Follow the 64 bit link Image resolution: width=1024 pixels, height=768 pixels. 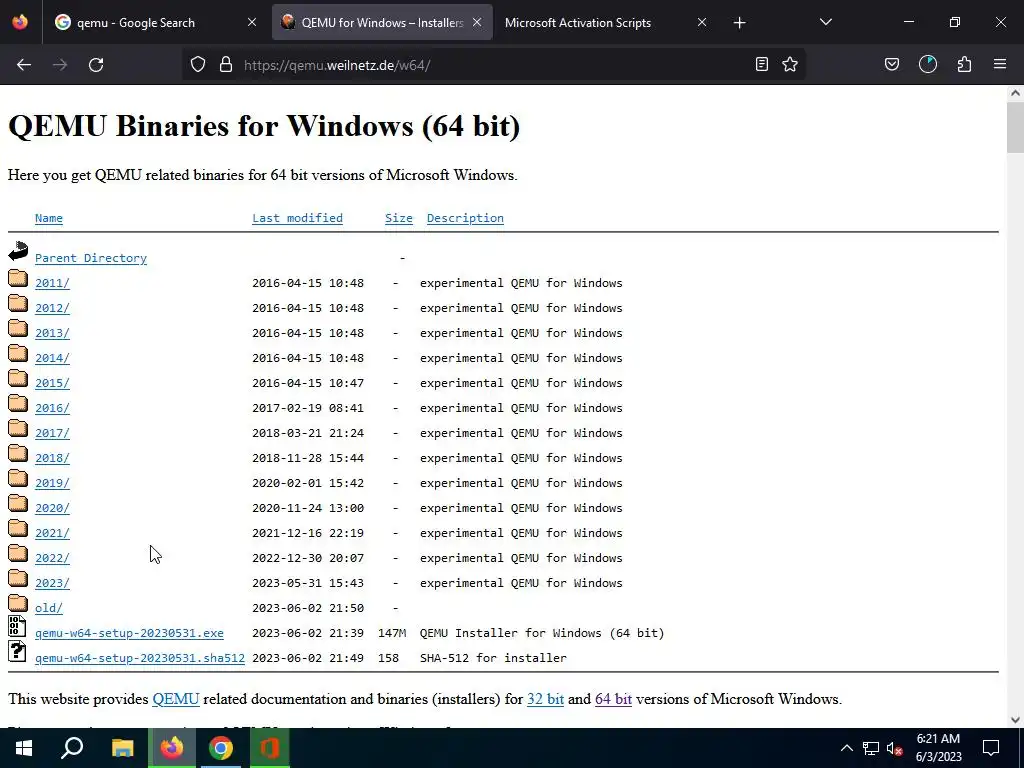pos(613,699)
